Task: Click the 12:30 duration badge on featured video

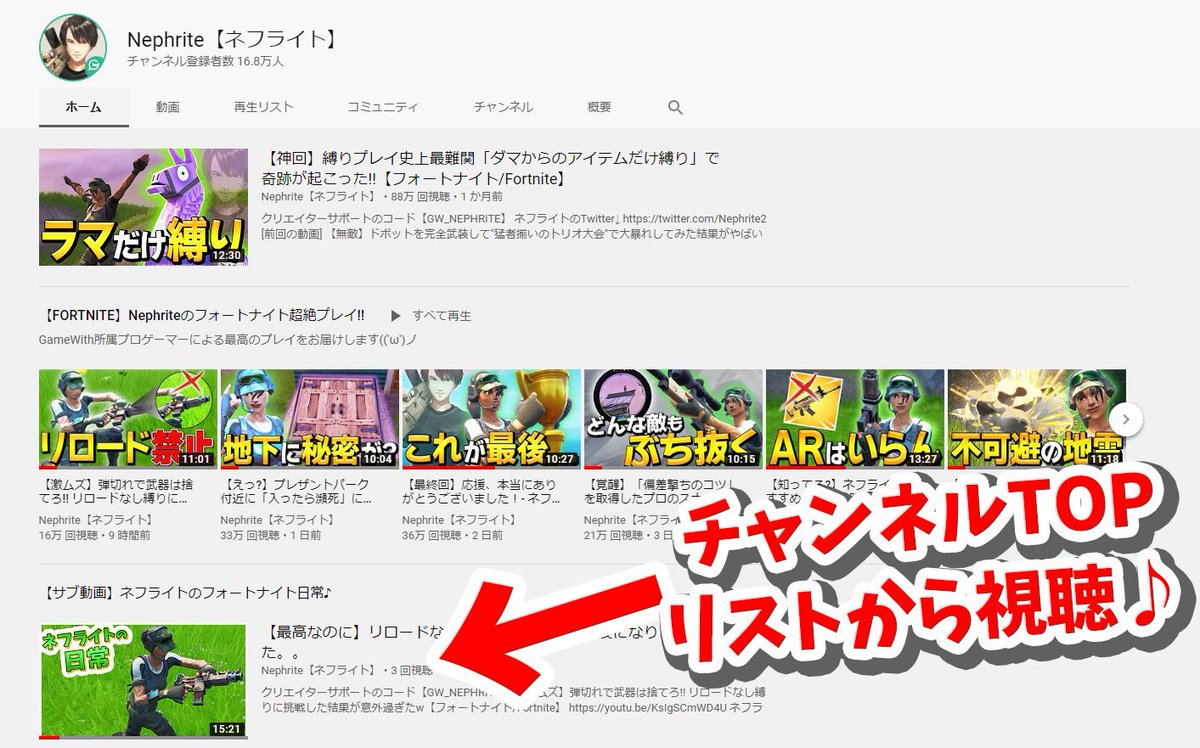Action: 229,255
